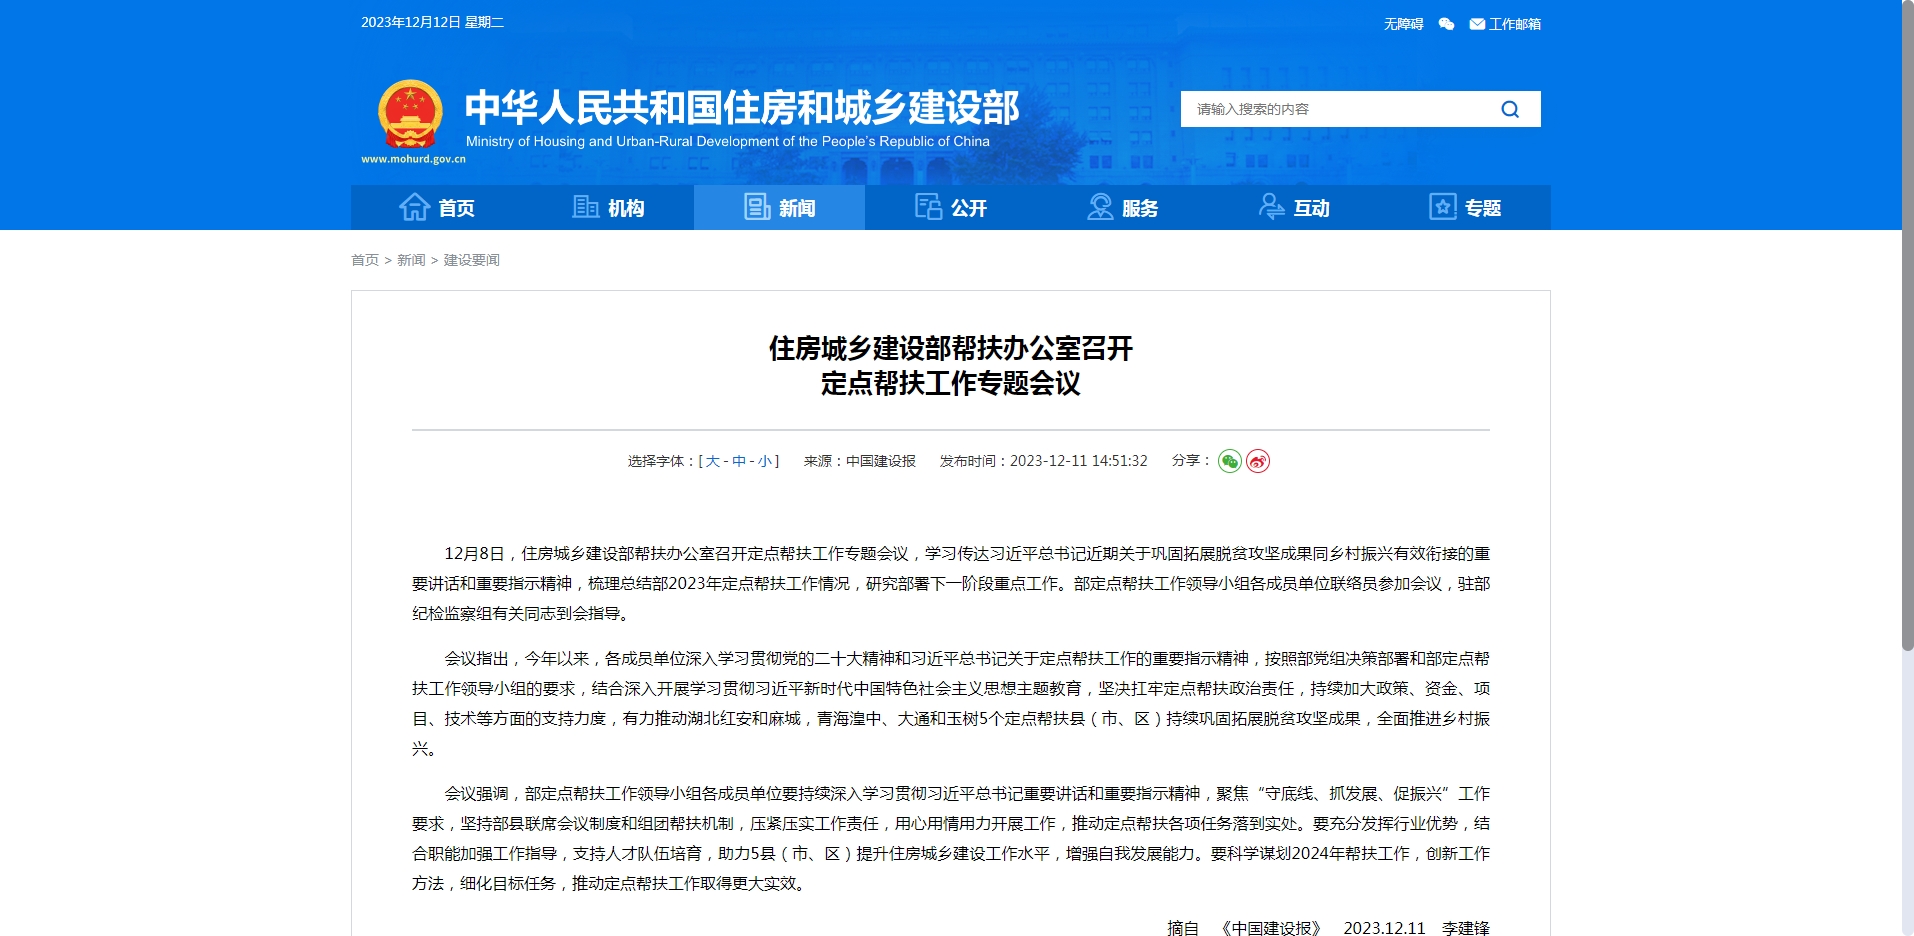
Task: Click the article title 住房城乡建设部帮扶办公室召开
Action: pos(950,348)
